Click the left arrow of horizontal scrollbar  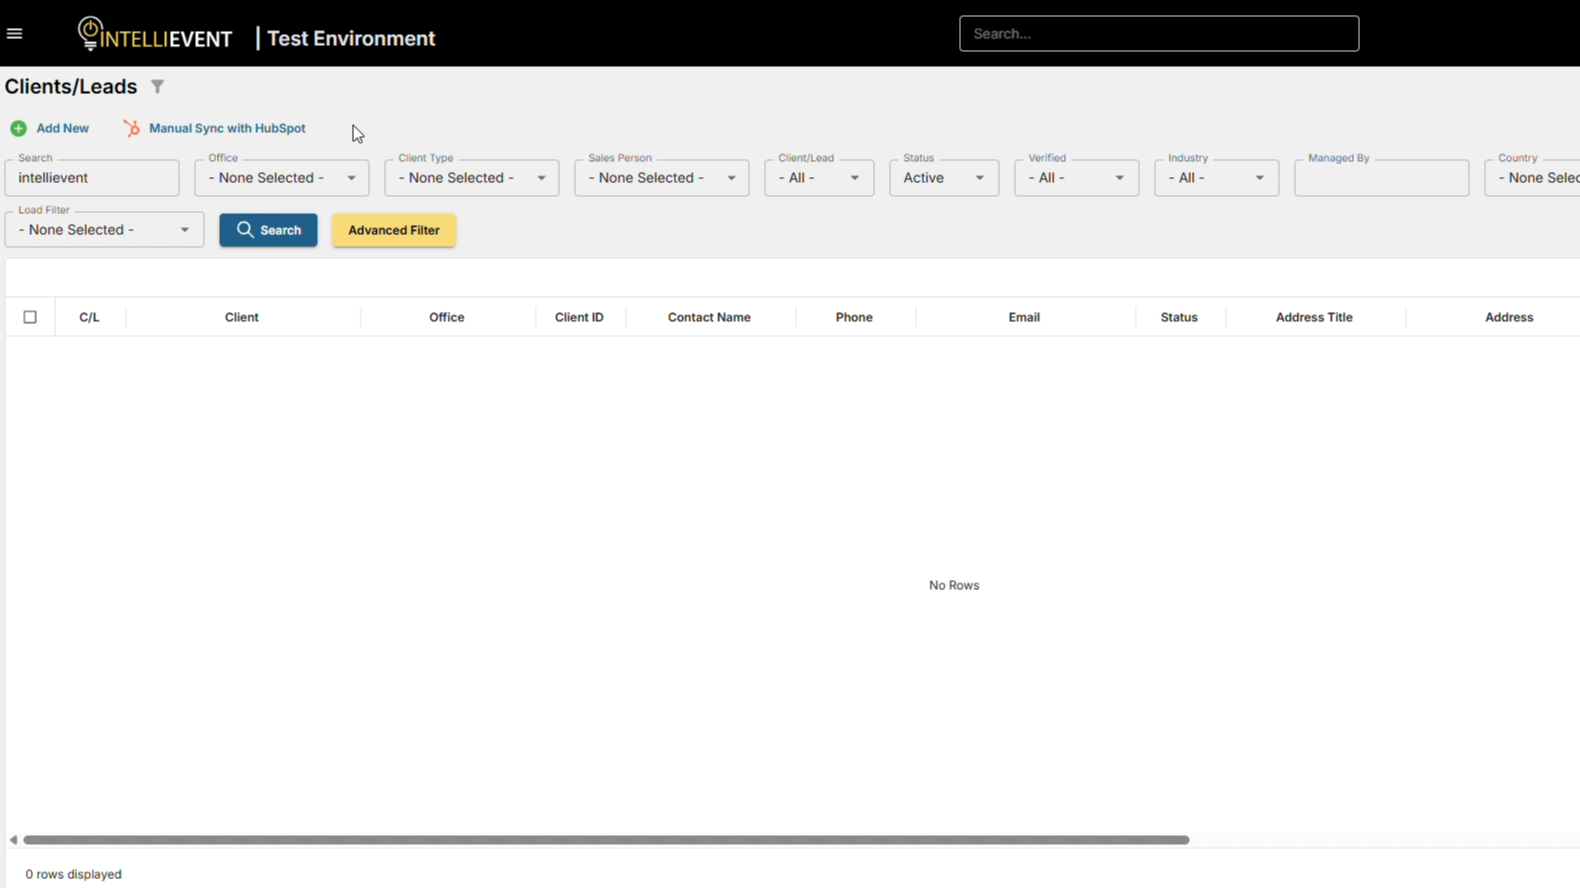coord(13,840)
